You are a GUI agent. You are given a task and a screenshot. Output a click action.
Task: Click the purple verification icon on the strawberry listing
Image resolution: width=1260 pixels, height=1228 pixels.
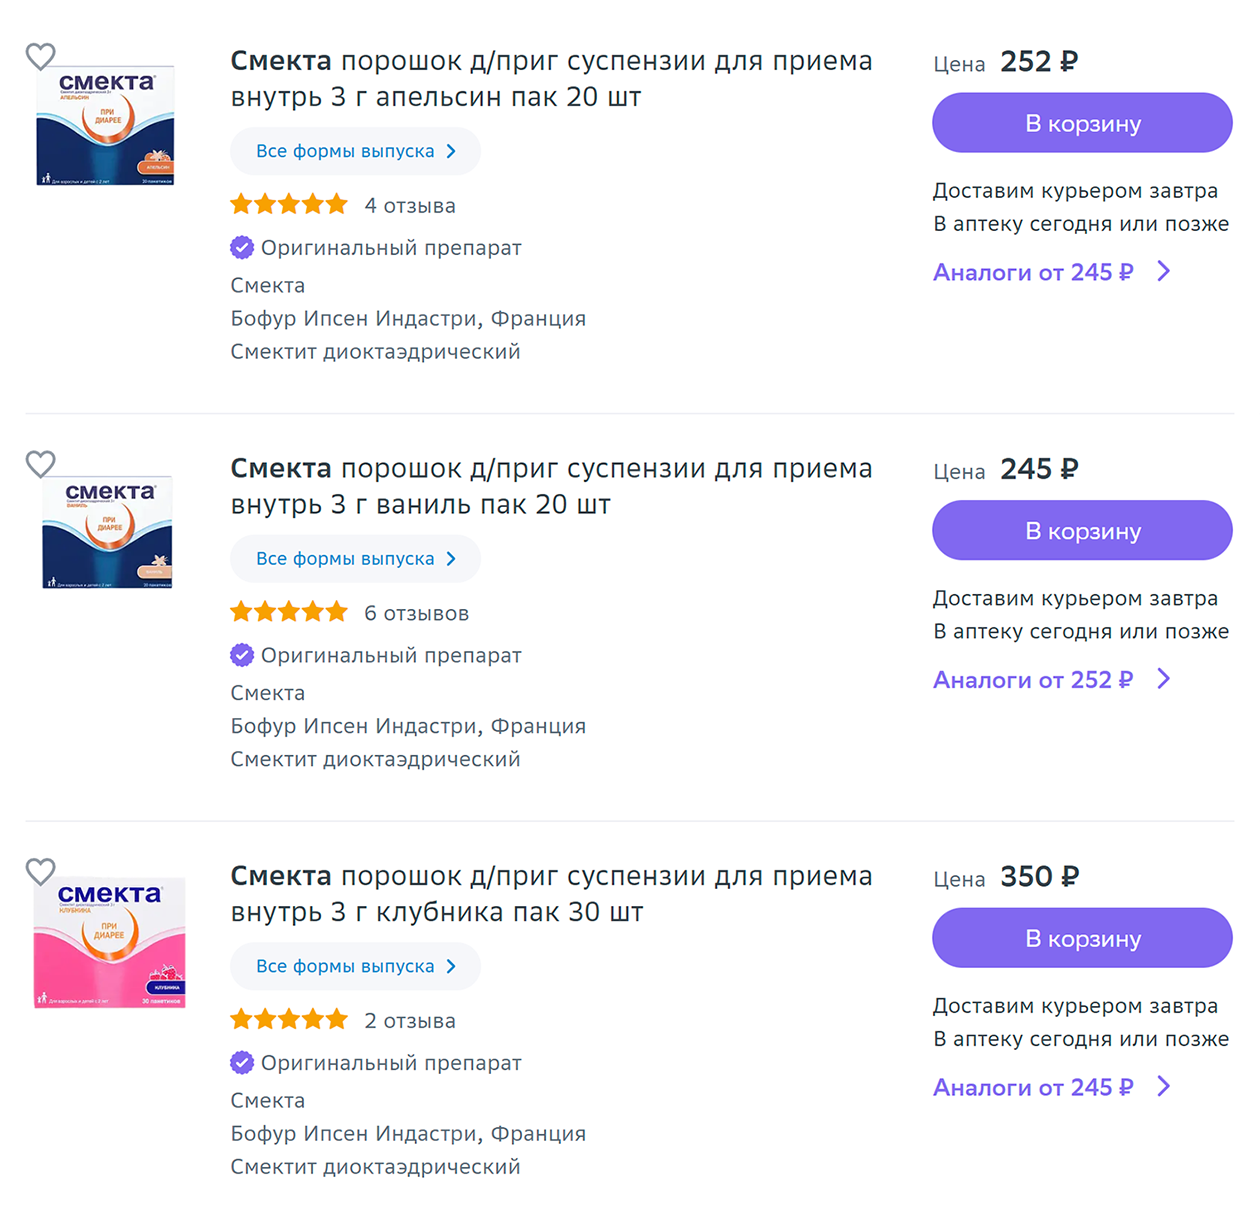242,1063
